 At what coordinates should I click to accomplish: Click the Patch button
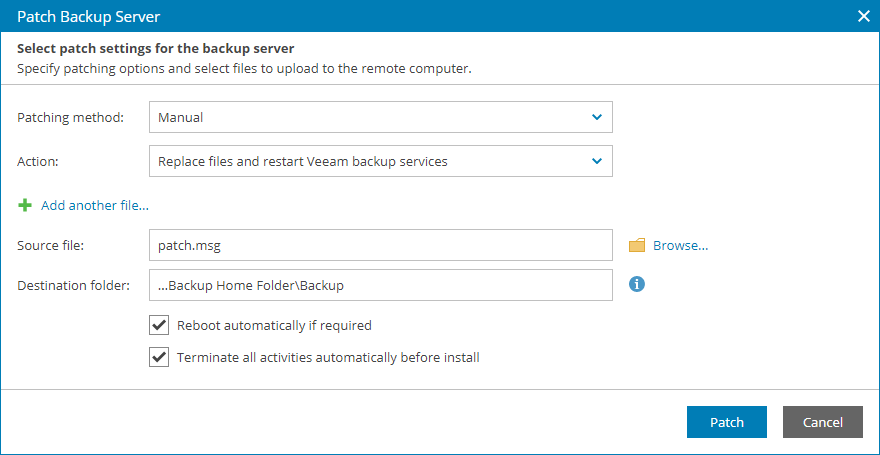click(727, 422)
